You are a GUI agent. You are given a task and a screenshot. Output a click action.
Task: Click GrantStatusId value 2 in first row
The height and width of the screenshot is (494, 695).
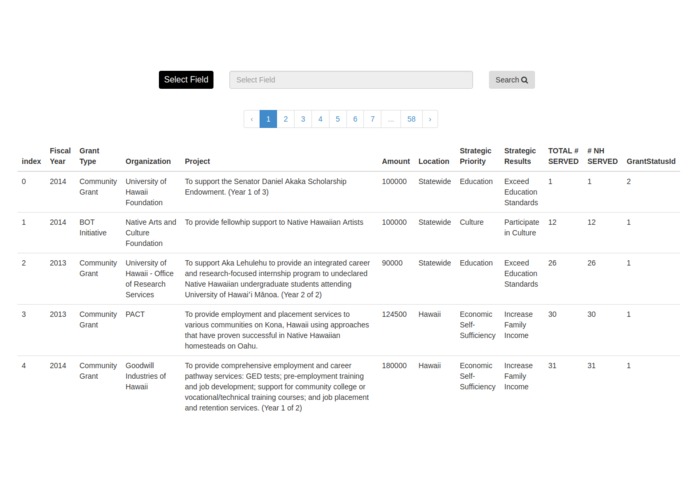tap(629, 181)
